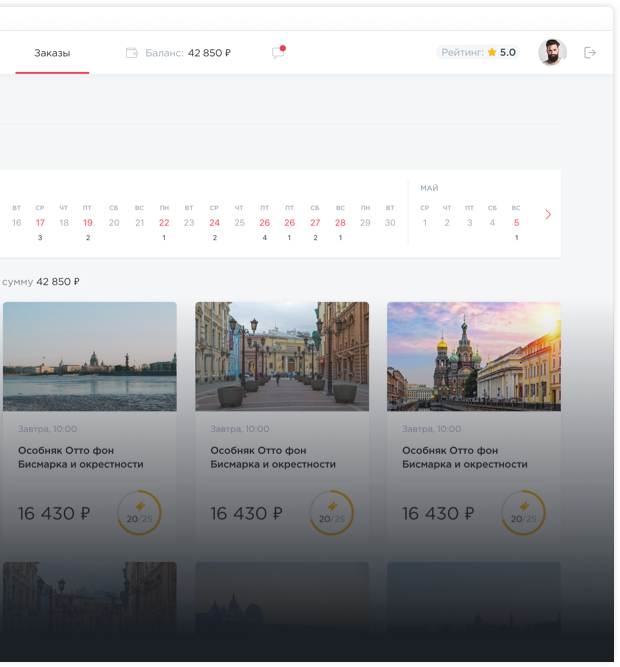This screenshot has height=667, width=620.
Task: Open the chat messages icon with red dot
Action: (x=278, y=53)
